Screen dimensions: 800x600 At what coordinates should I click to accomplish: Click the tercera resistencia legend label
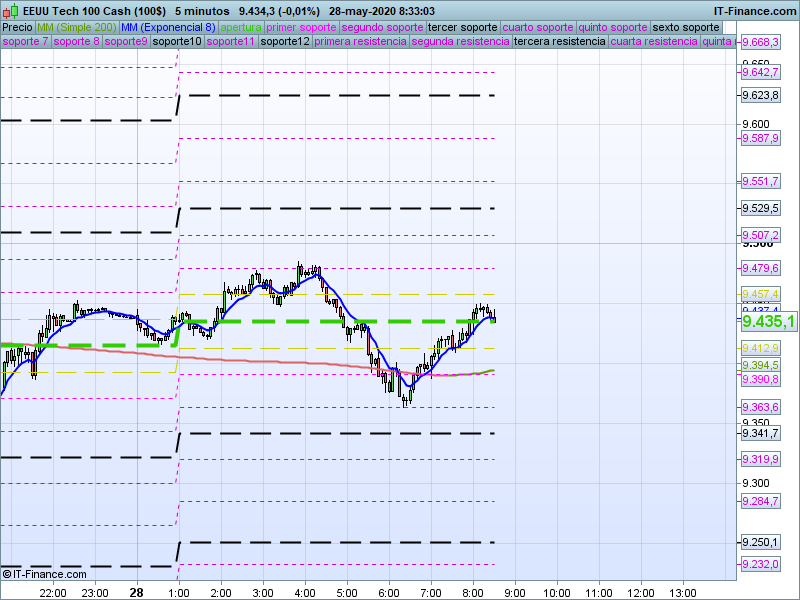point(559,42)
